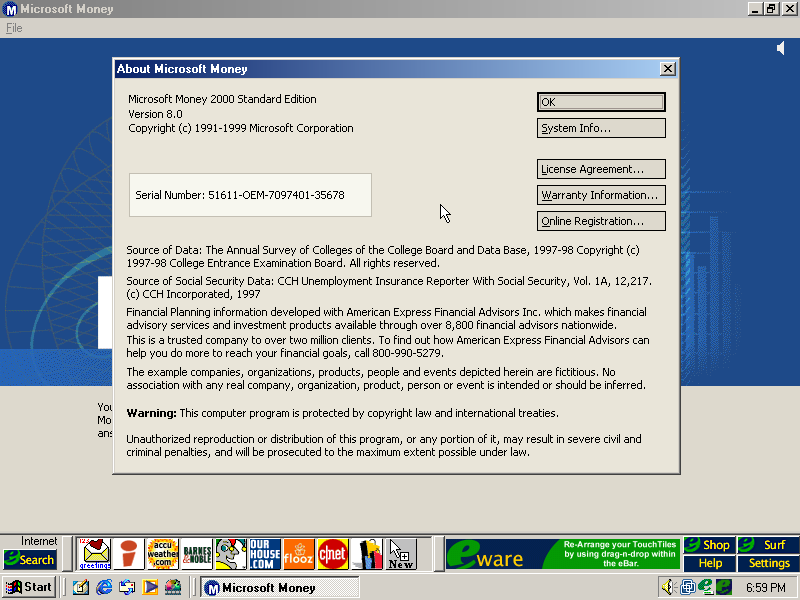Viewport: 800px width, 600px height.
Task: Start Online Registration
Action: (601, 221)
